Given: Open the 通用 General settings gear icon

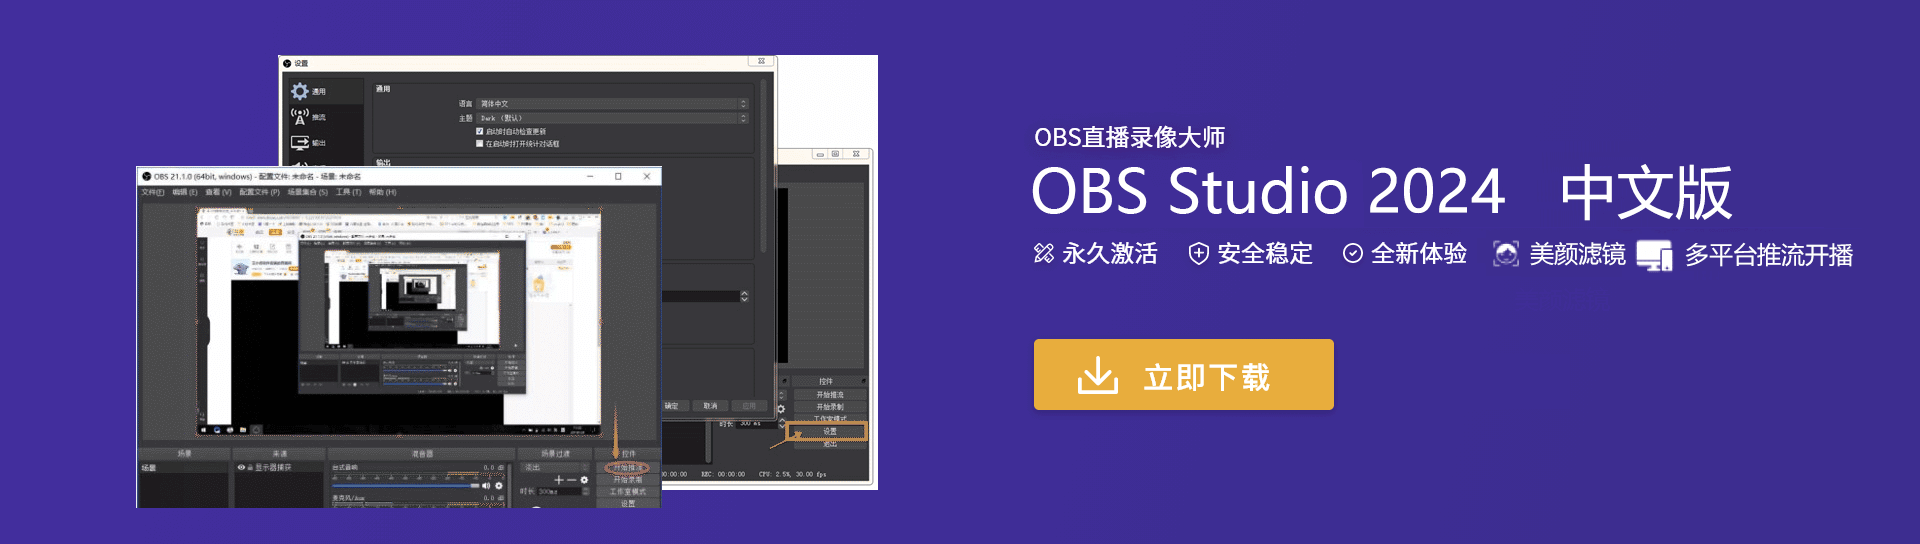Looking at the screenshot, I should pyautogui.click(x=300, y=91).
